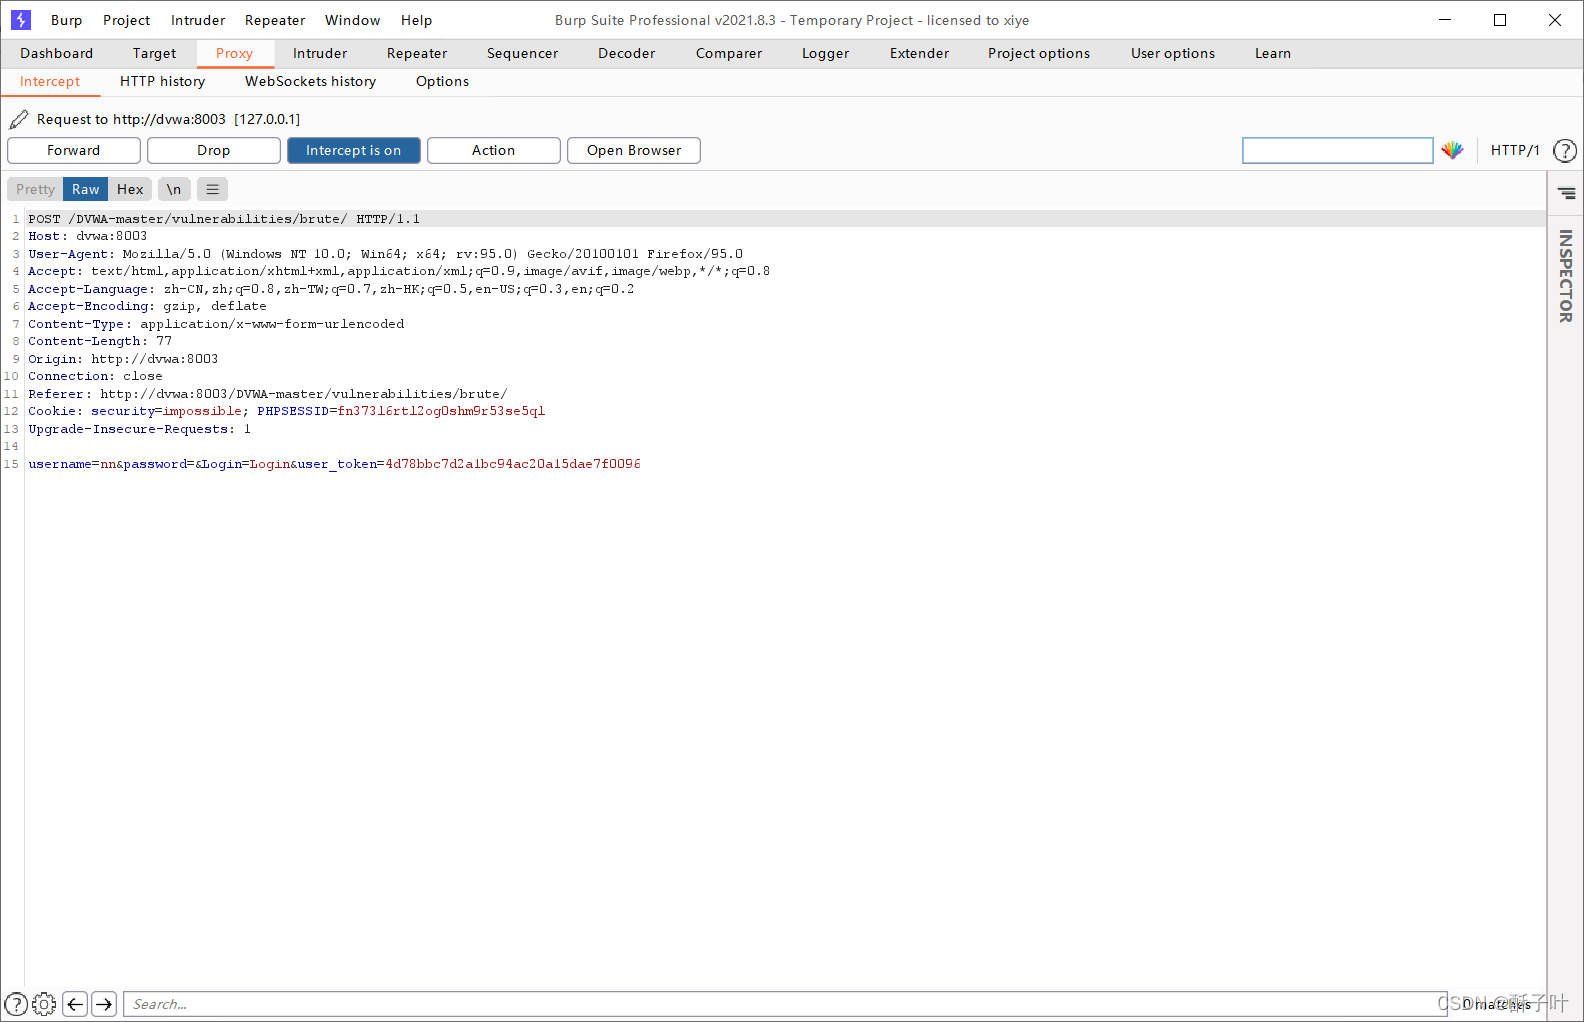Screen dimensions: 1584x1022
Task: Click the Content-Length header value 77
Action: pyautogui.click(x=164, y=341)
